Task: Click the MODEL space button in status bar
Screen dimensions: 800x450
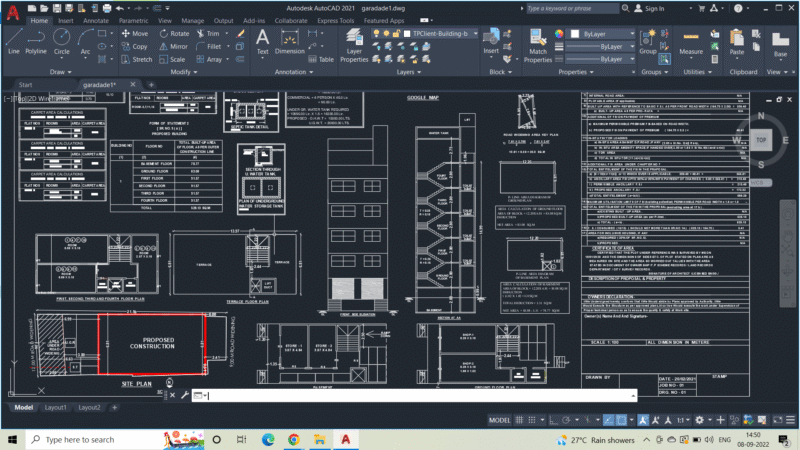Action: [499, 420]
